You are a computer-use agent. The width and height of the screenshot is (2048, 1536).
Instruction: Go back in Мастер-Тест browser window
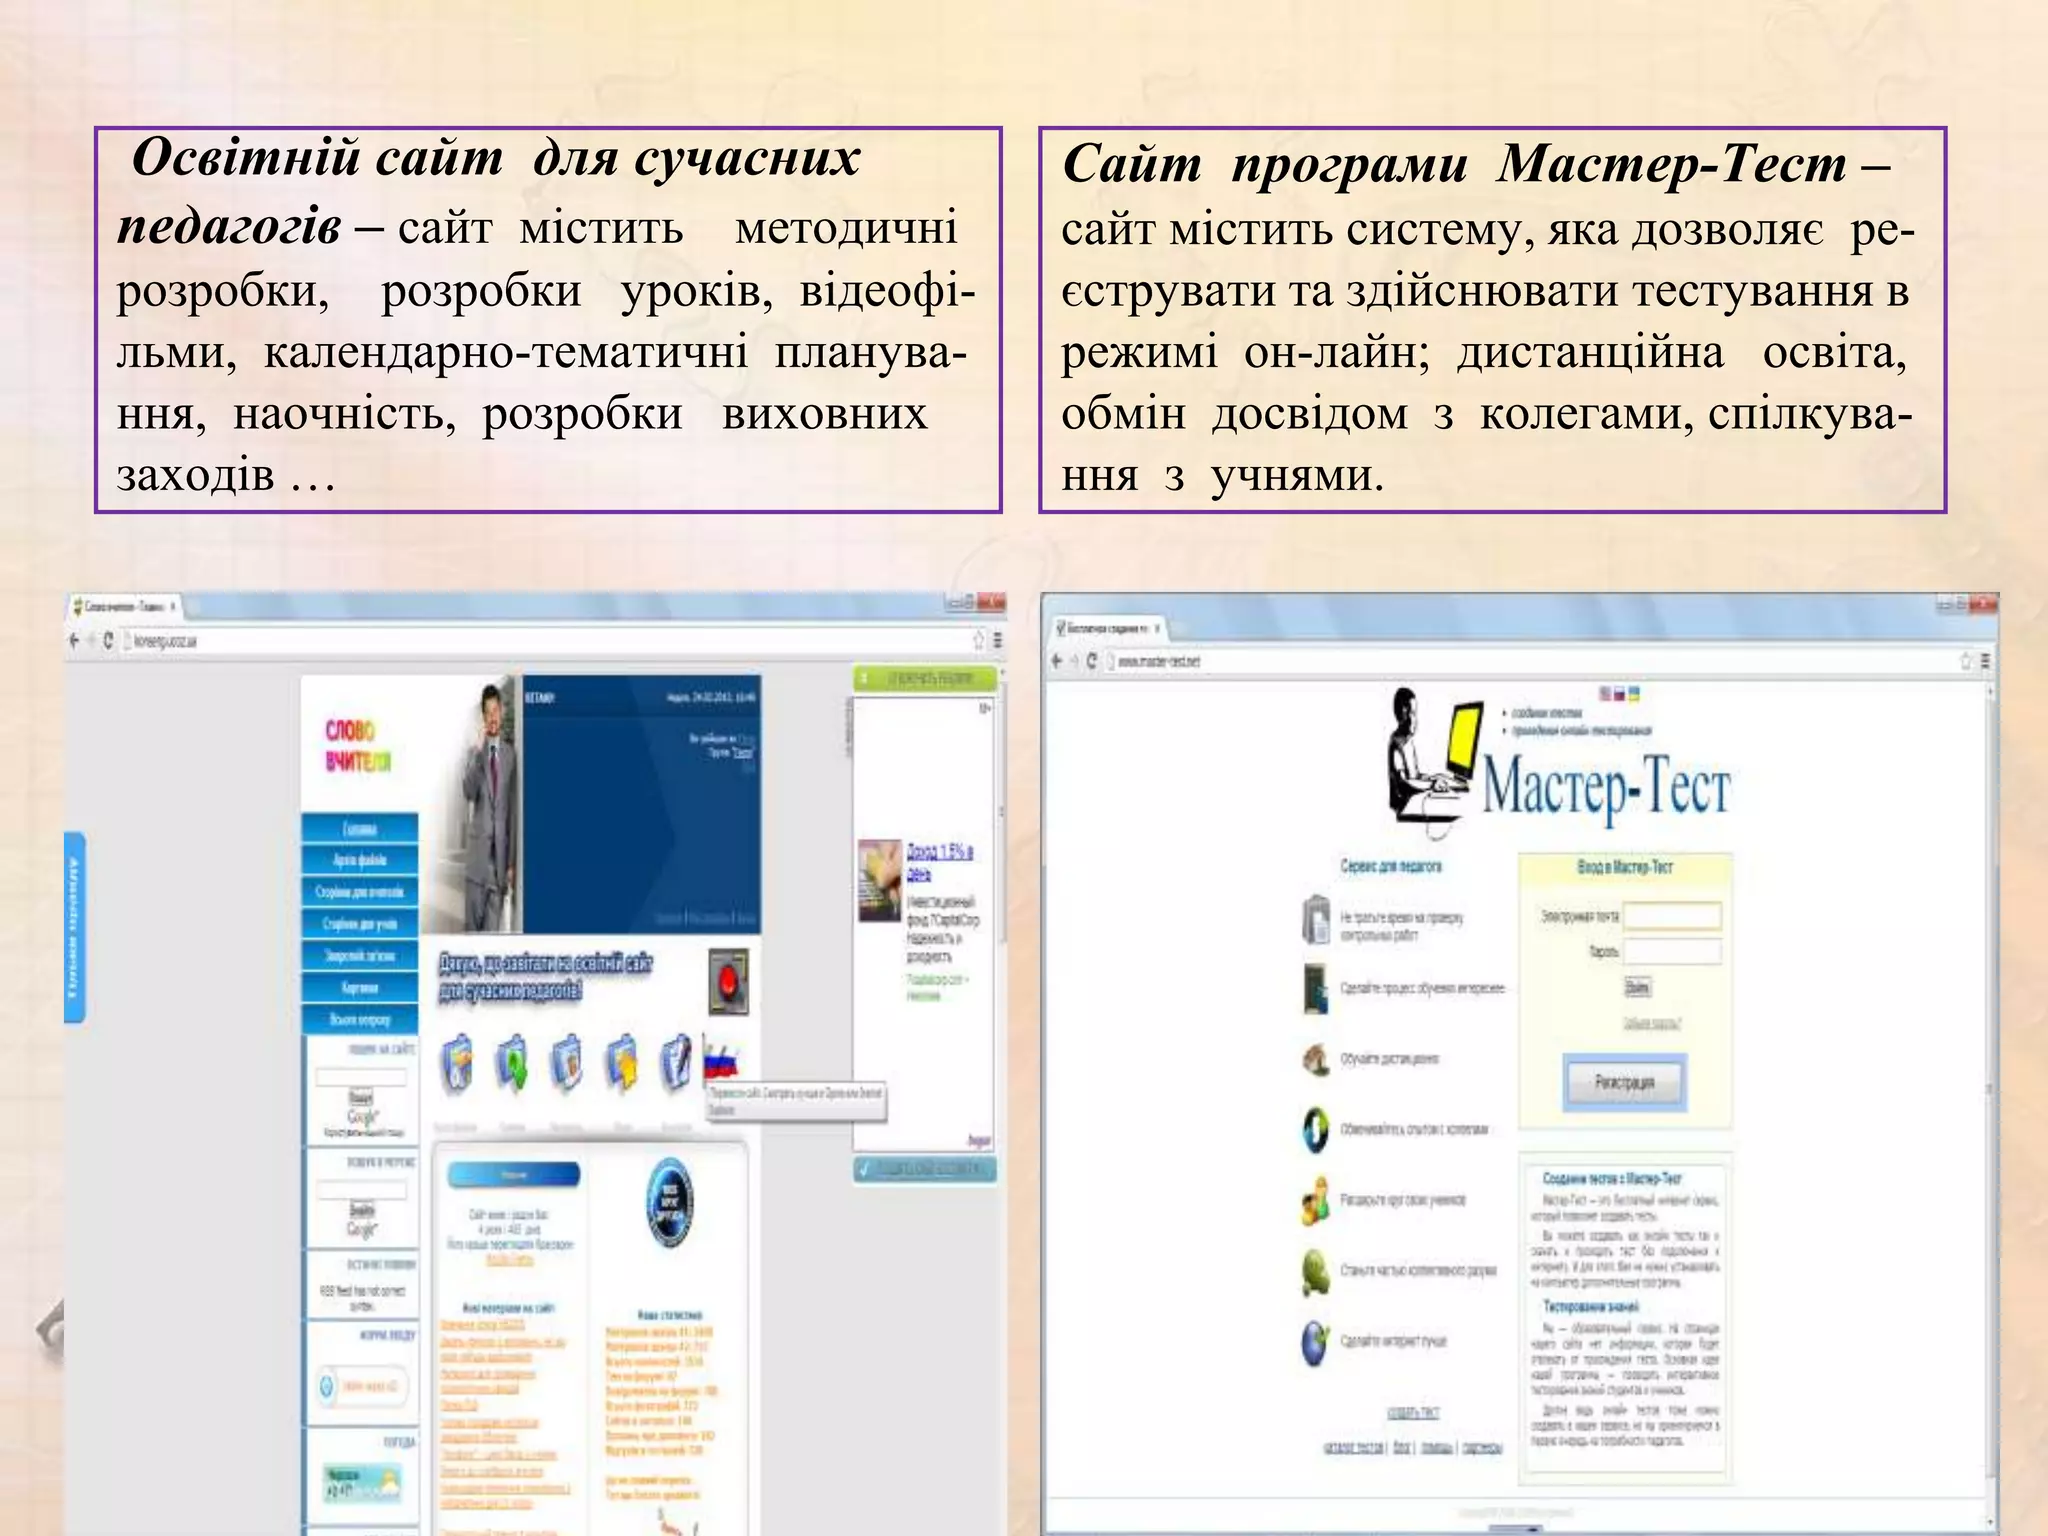(x=1058, y=661)
